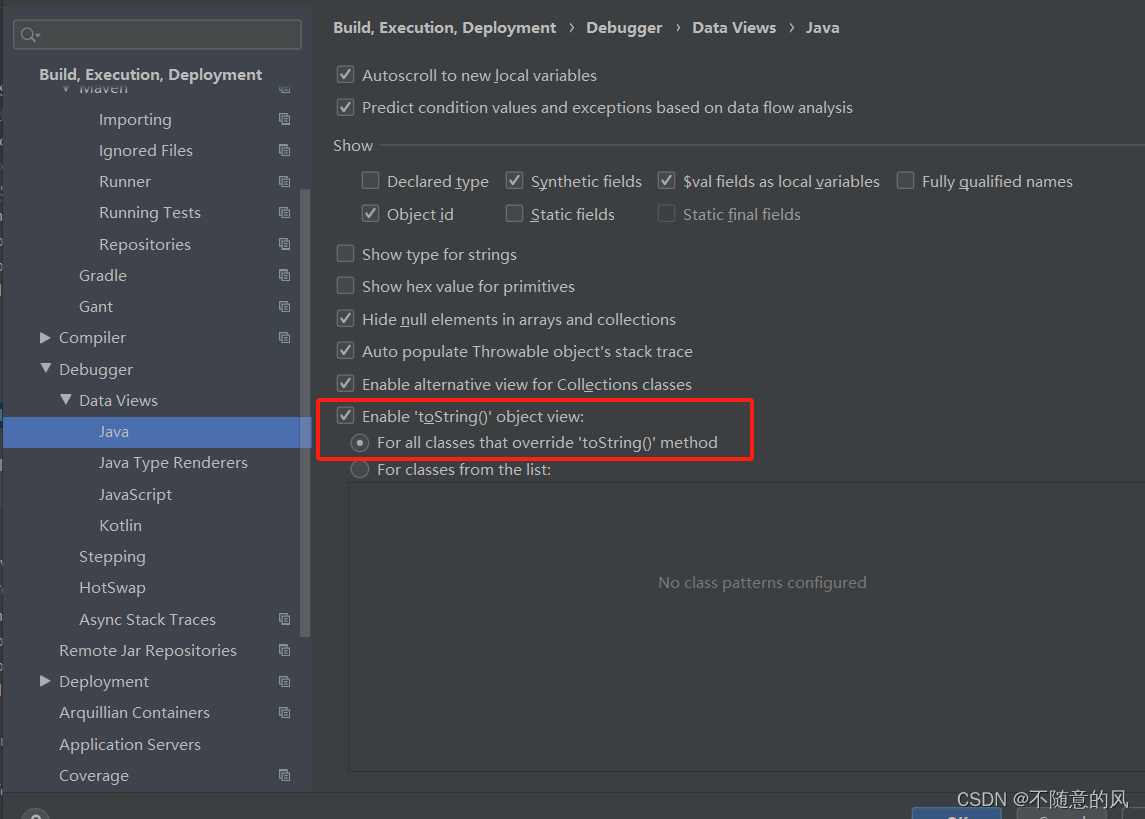Open Arquillian Containers page
This screenshot has width=1145, height=819.
(134, 712)
